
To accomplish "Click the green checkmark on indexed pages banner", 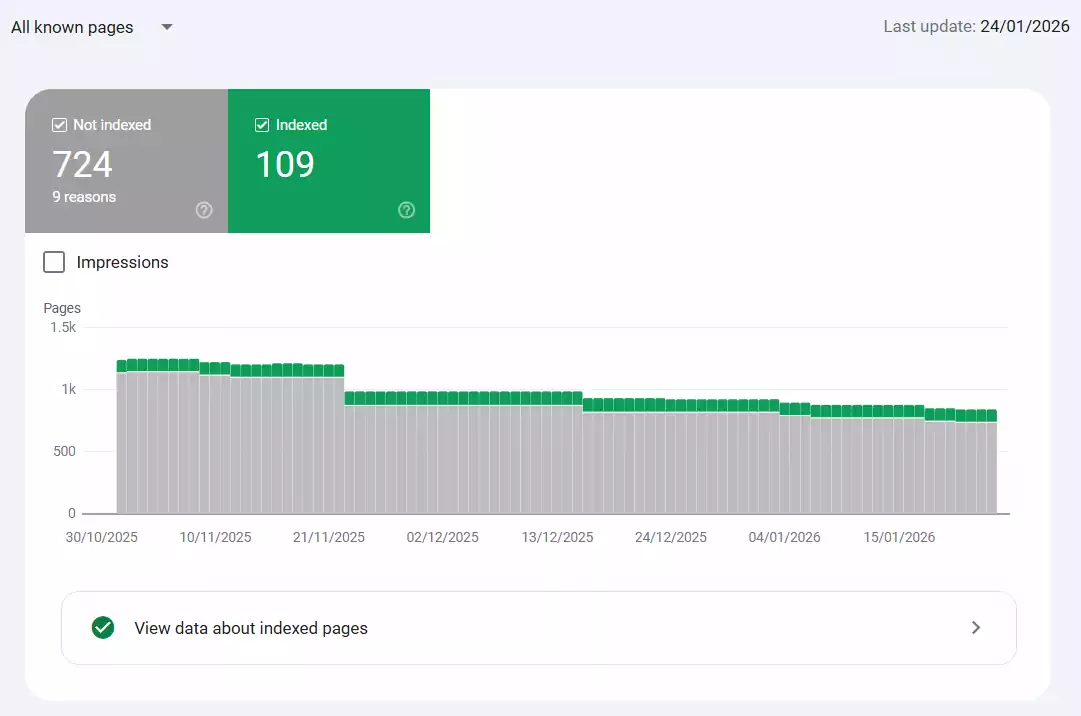I will [102, 627].
